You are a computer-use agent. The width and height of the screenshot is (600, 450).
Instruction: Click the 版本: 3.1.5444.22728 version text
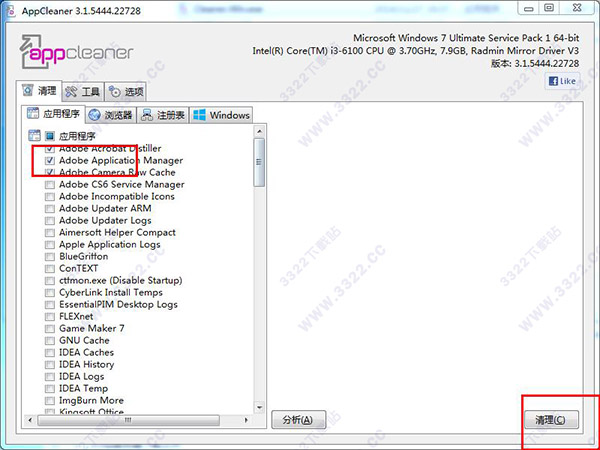coord(535,63)
